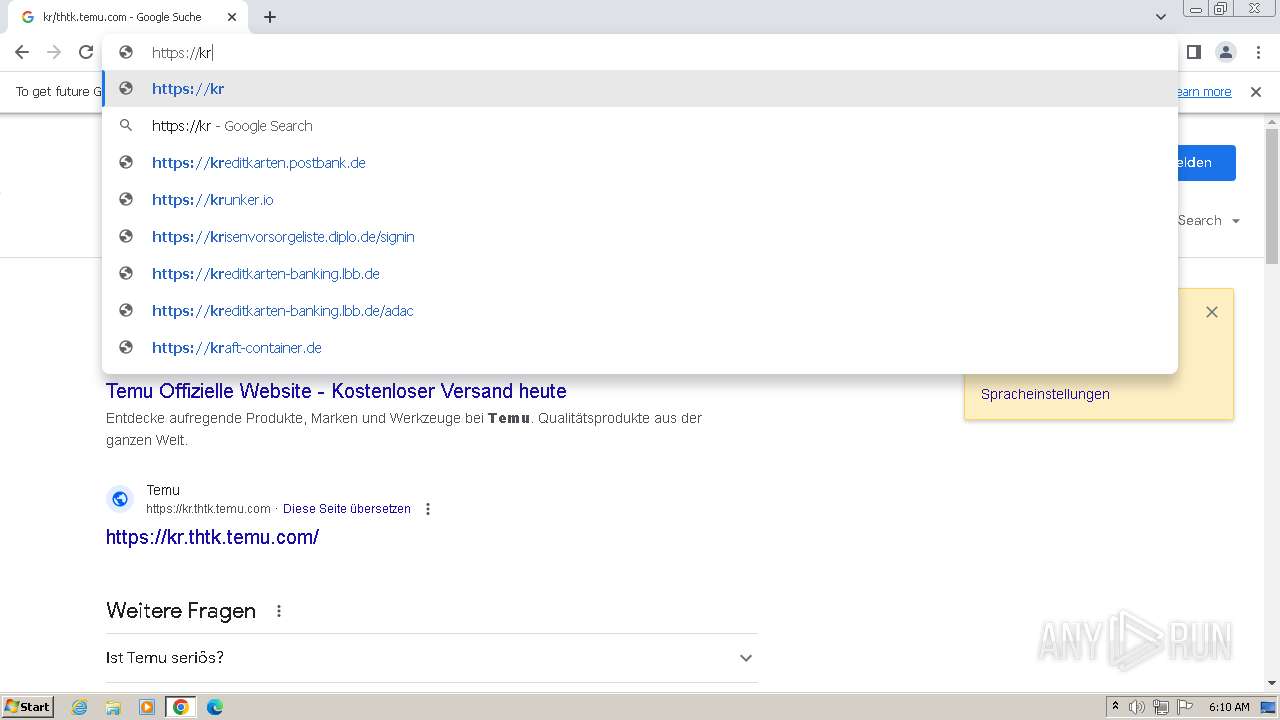Reload the current page

(x=86, y=52)
